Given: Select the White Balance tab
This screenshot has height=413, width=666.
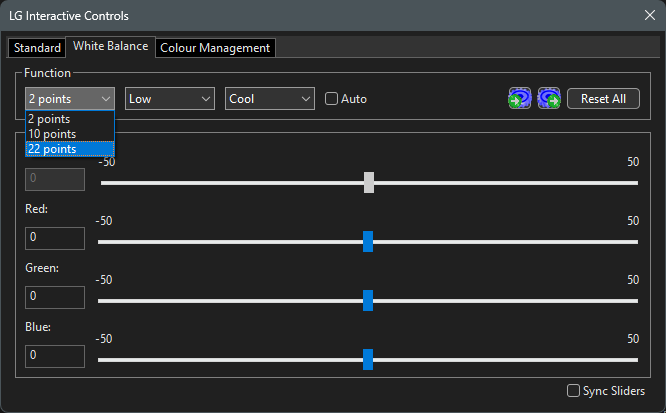Looking at the screenshot, I should 110,47.
